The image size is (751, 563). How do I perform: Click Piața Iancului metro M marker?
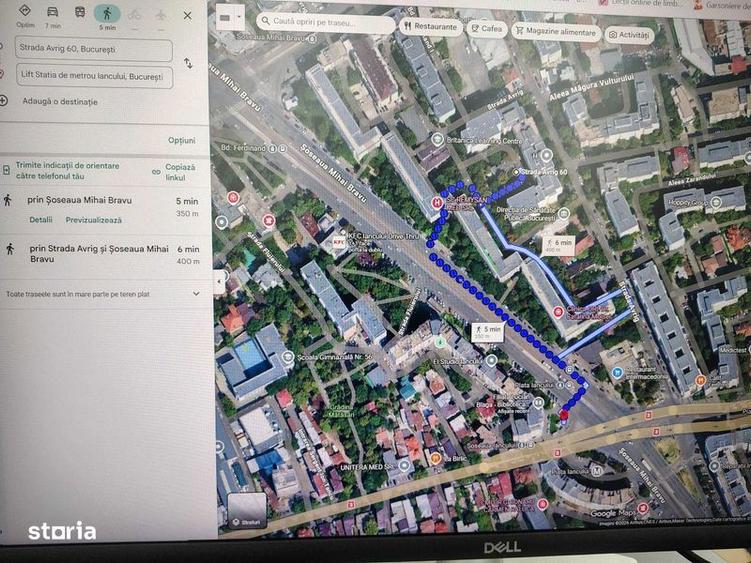pyautogui.click(x=596, y=471)
